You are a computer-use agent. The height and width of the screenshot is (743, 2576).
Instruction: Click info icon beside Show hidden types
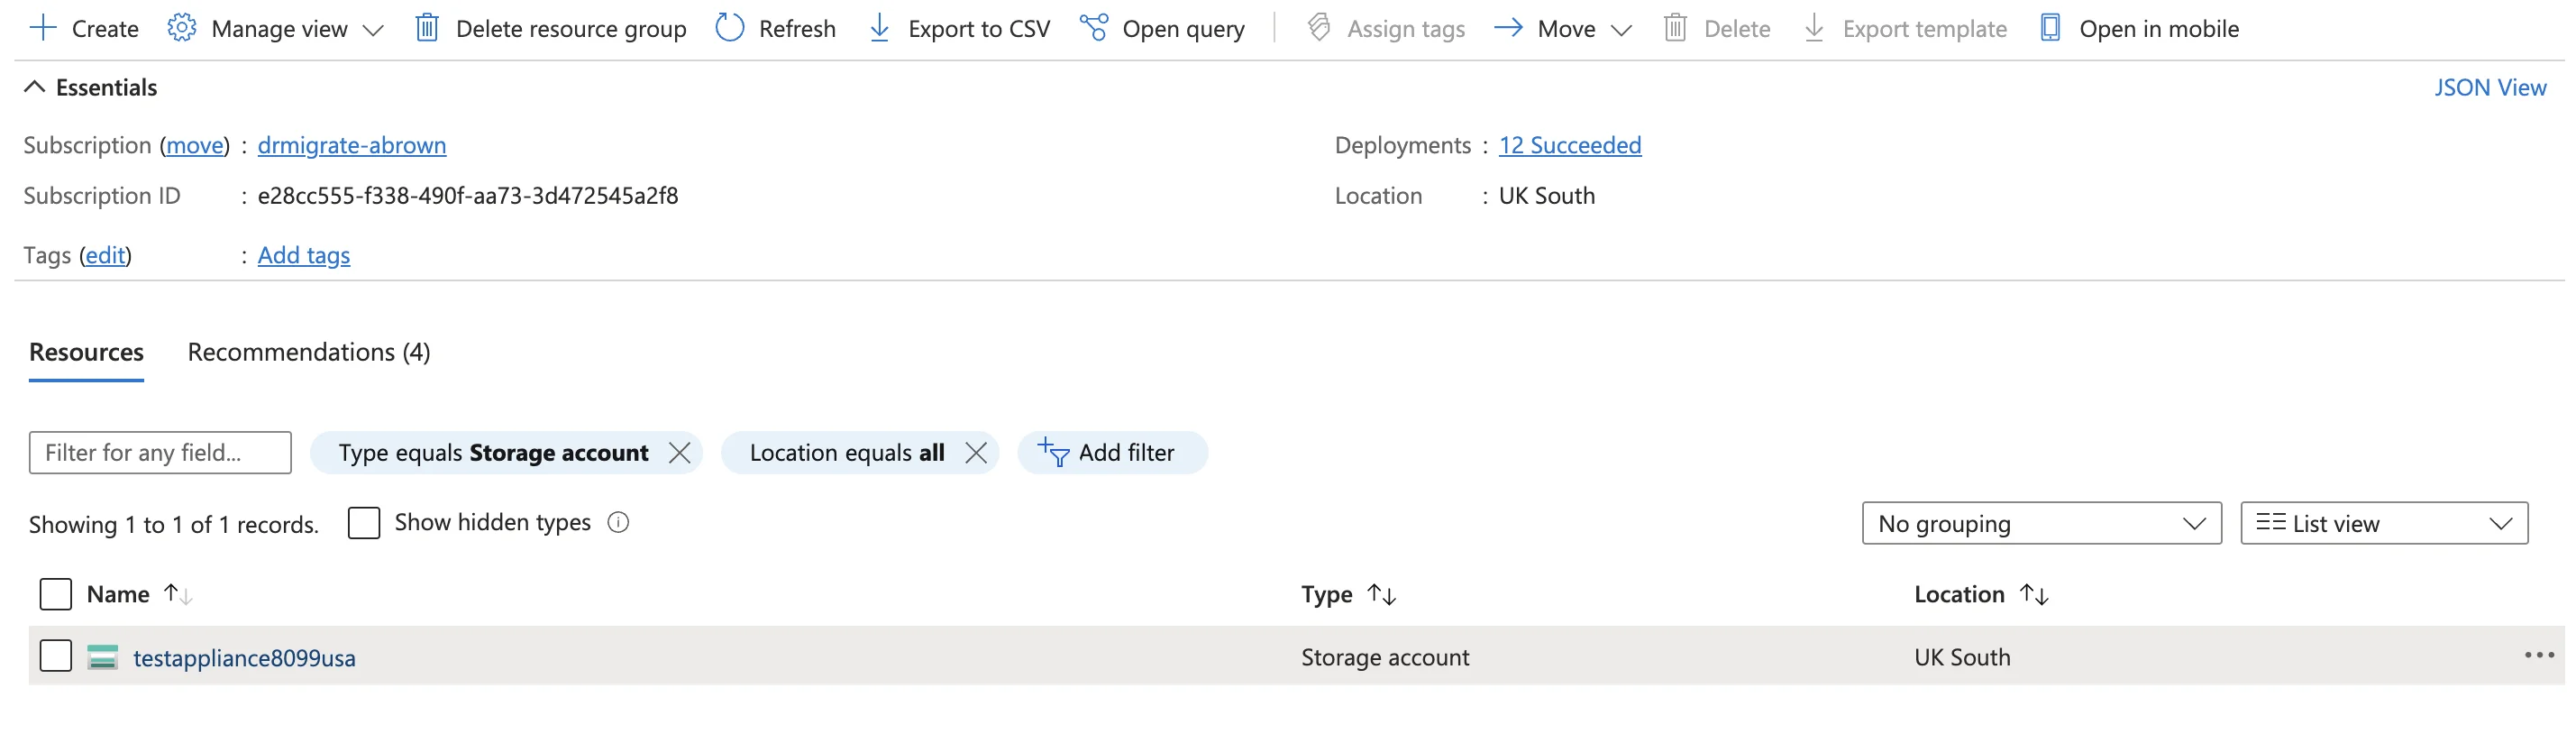coord(618,523)
